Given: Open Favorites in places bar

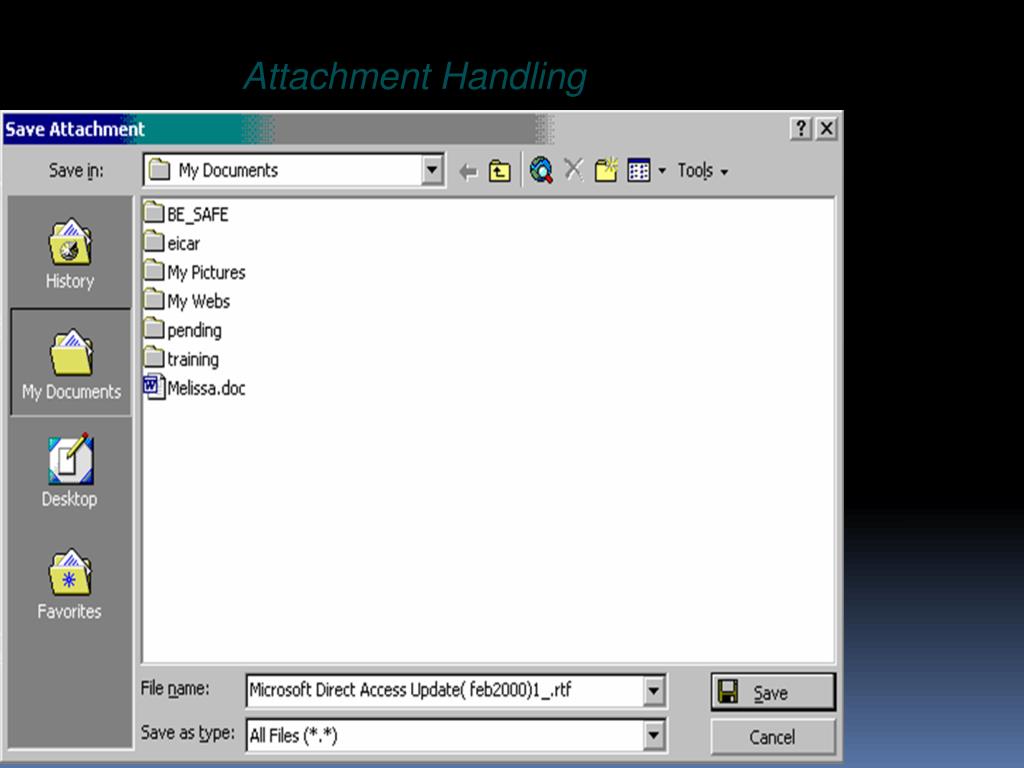Looking at the screenshot, I should click(69, 584).
